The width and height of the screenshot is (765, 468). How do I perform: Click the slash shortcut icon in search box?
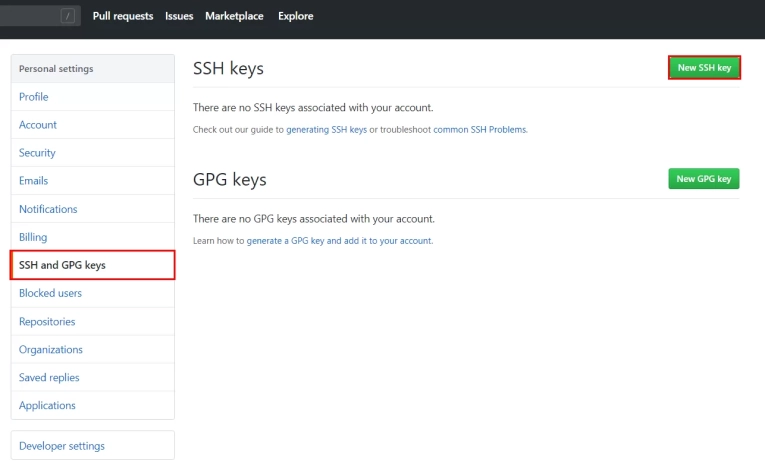pos(68,16)
